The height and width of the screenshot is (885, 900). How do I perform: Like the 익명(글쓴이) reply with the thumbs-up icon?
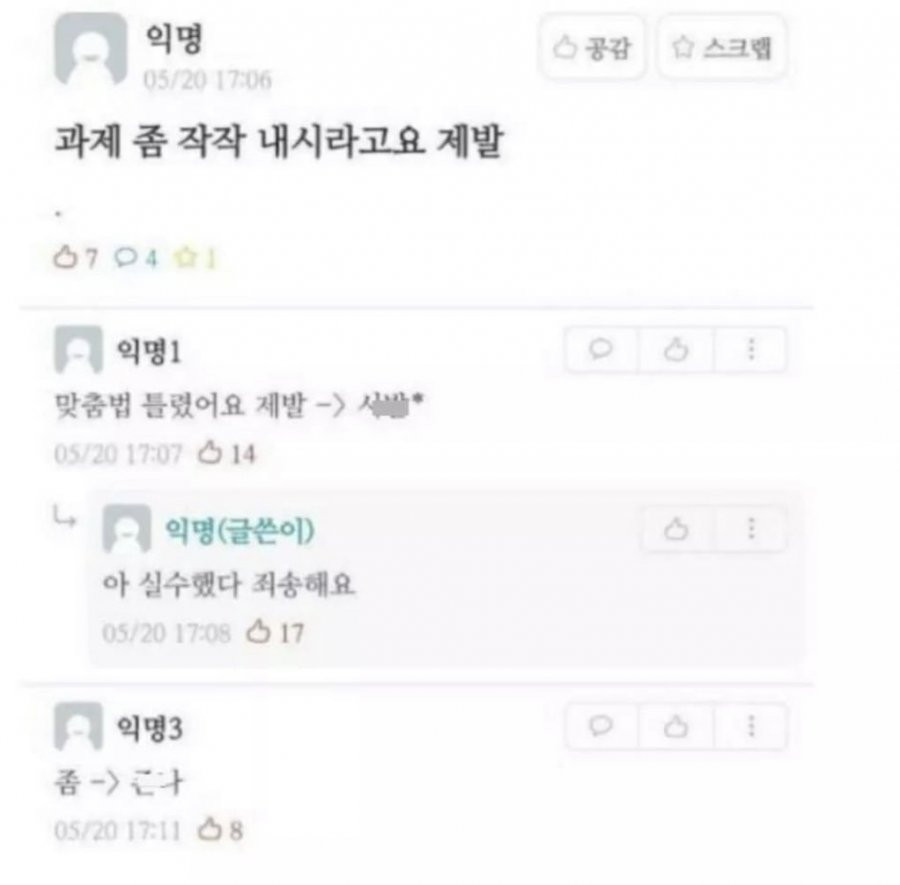(x=676, y=529)
